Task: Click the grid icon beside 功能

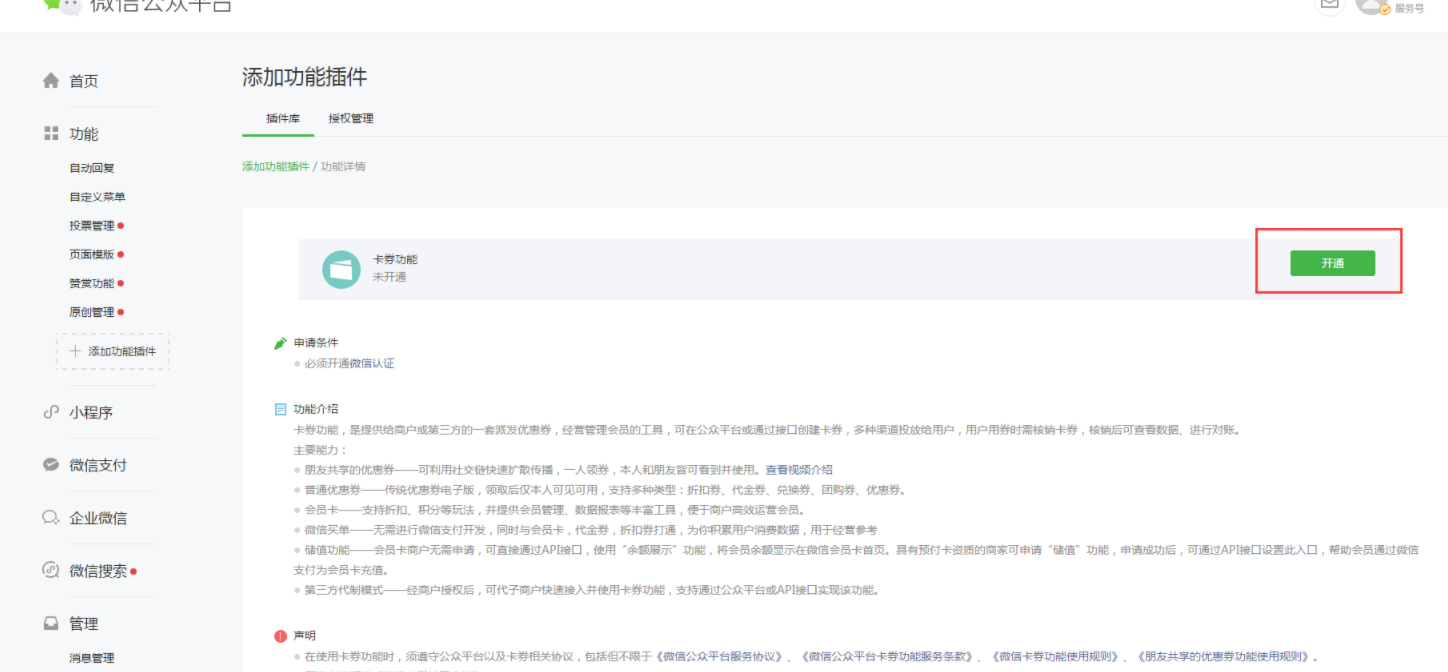Action: pyautogui.click(x=51, y=133)
